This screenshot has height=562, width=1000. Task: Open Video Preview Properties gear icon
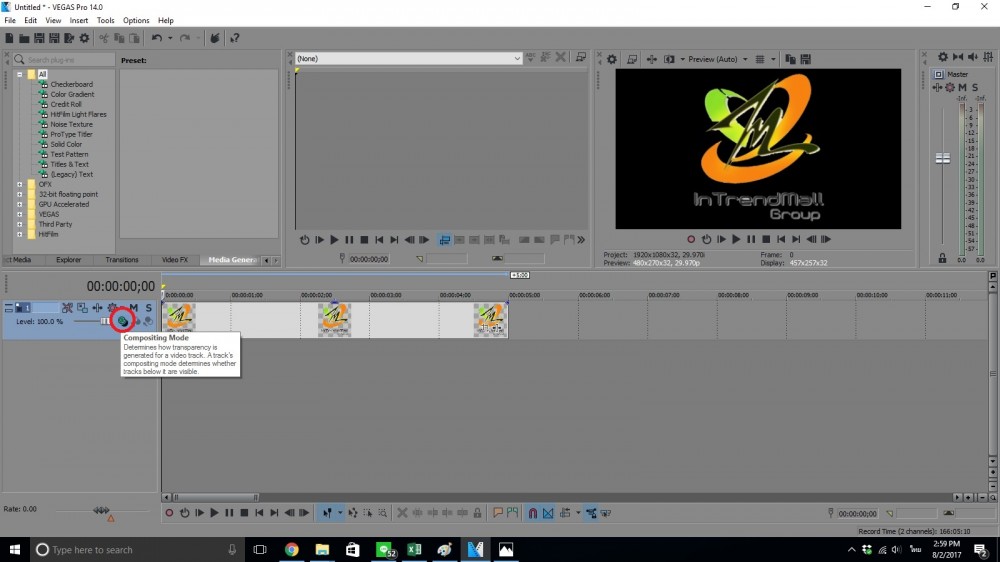coord(612,59)
